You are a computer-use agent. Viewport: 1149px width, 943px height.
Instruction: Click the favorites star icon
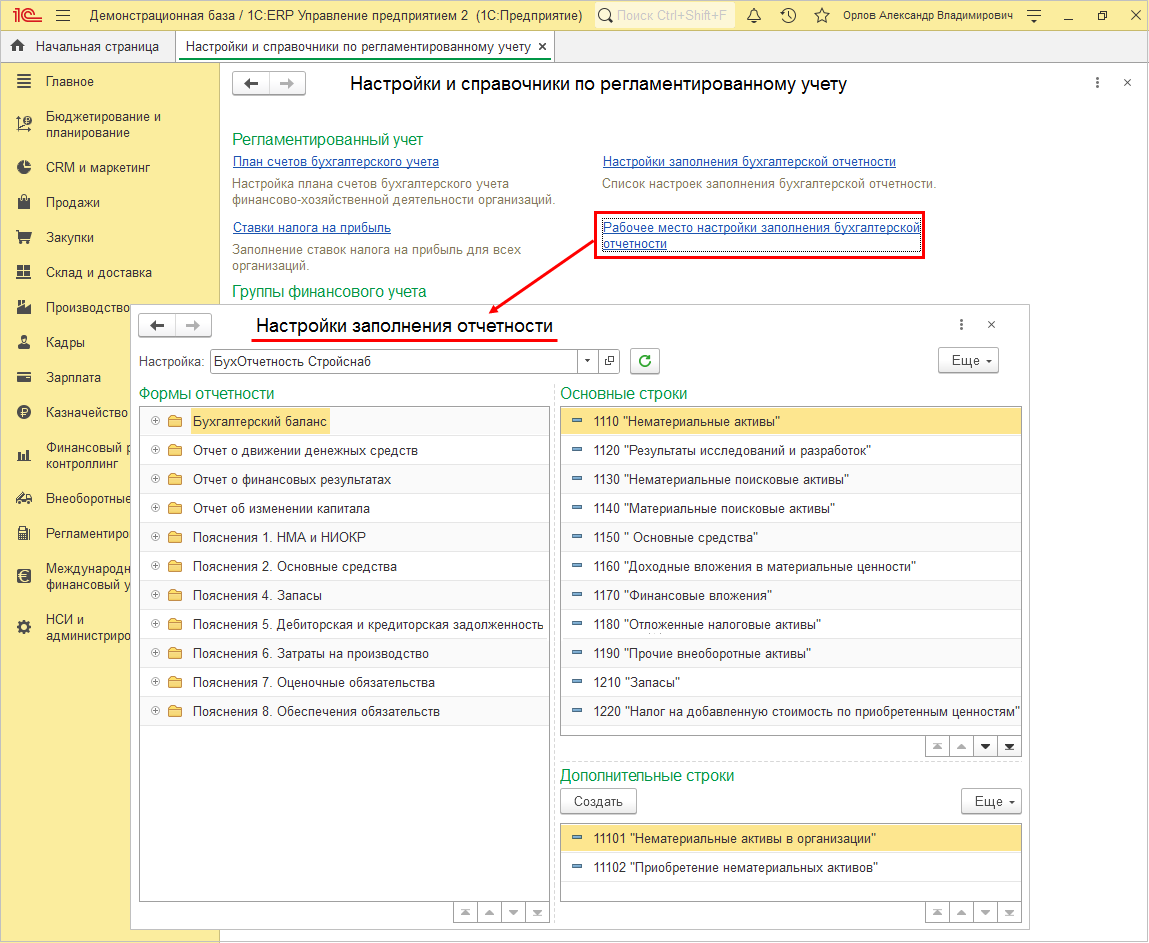pos(822,16)
